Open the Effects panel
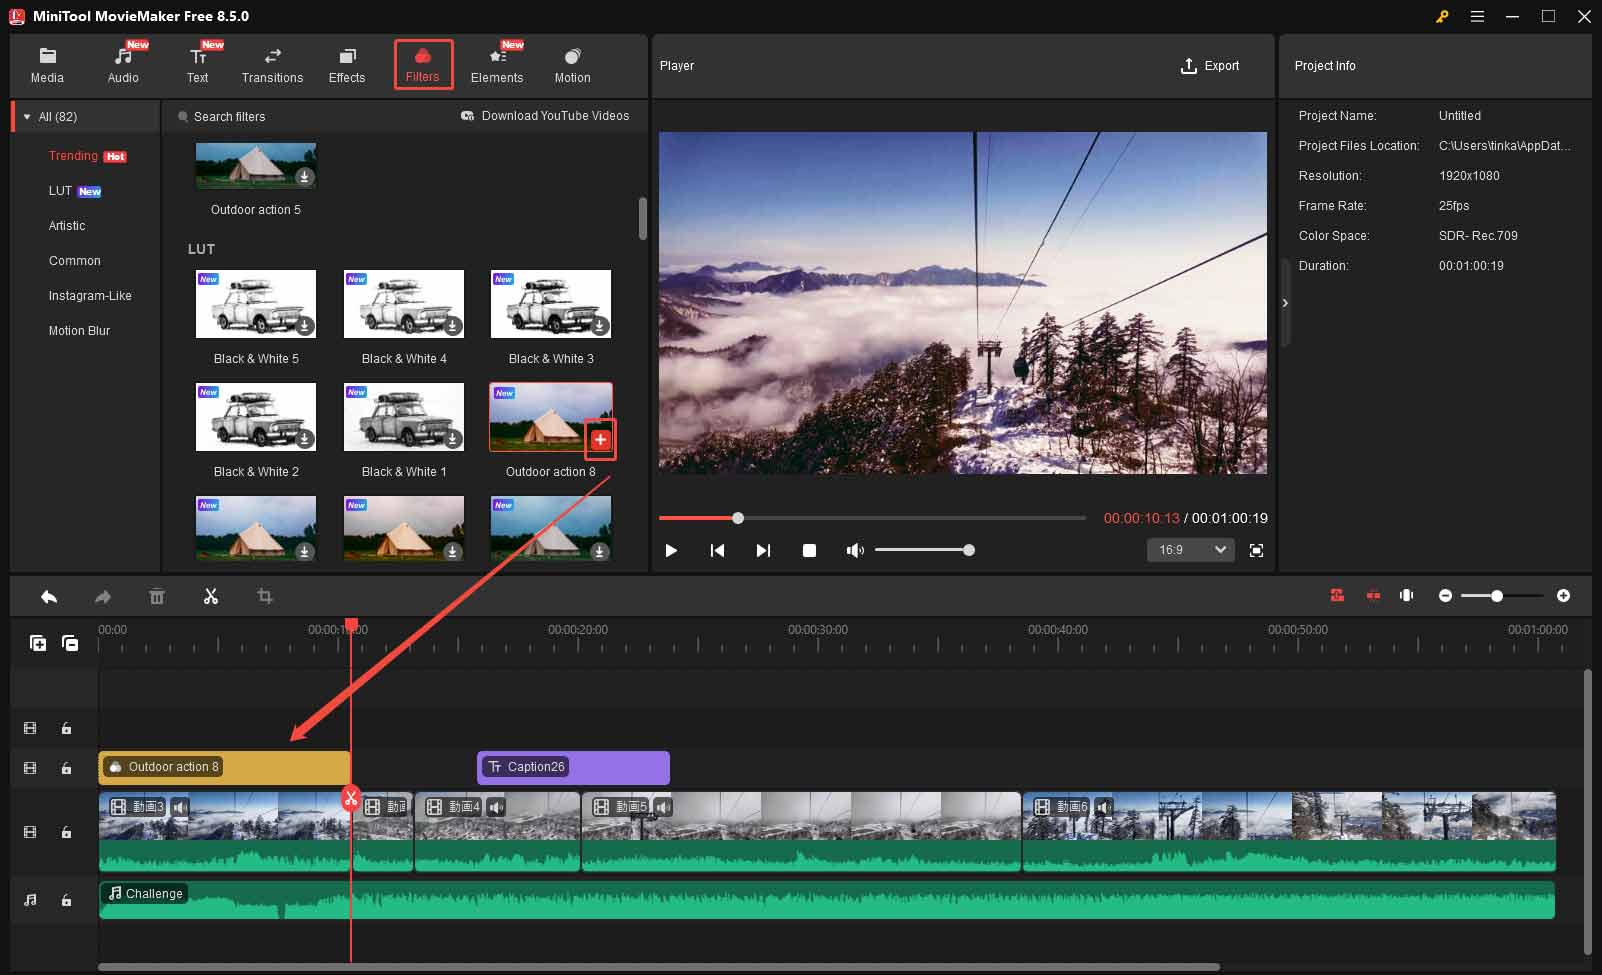 (x=347, y=63)
